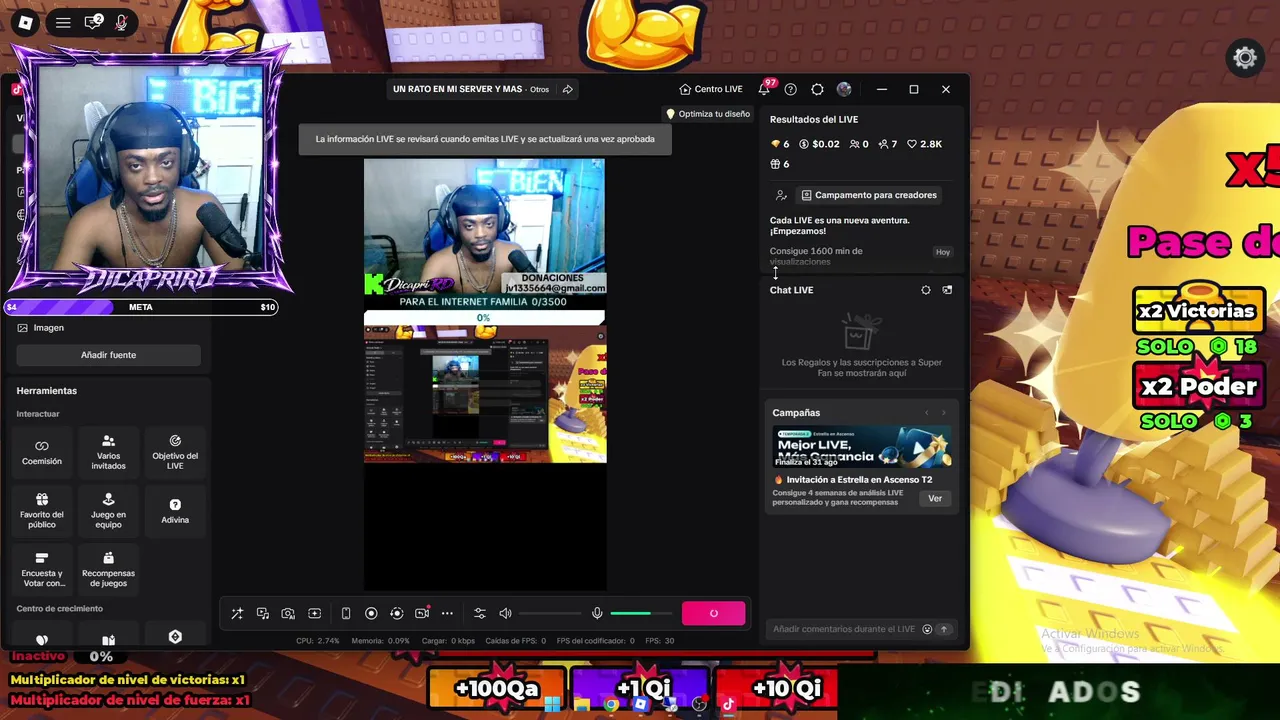This screenshot has width=1280, height=720.
Task: Pop out the Chat LIVE panel
Action: click(947, 290)
